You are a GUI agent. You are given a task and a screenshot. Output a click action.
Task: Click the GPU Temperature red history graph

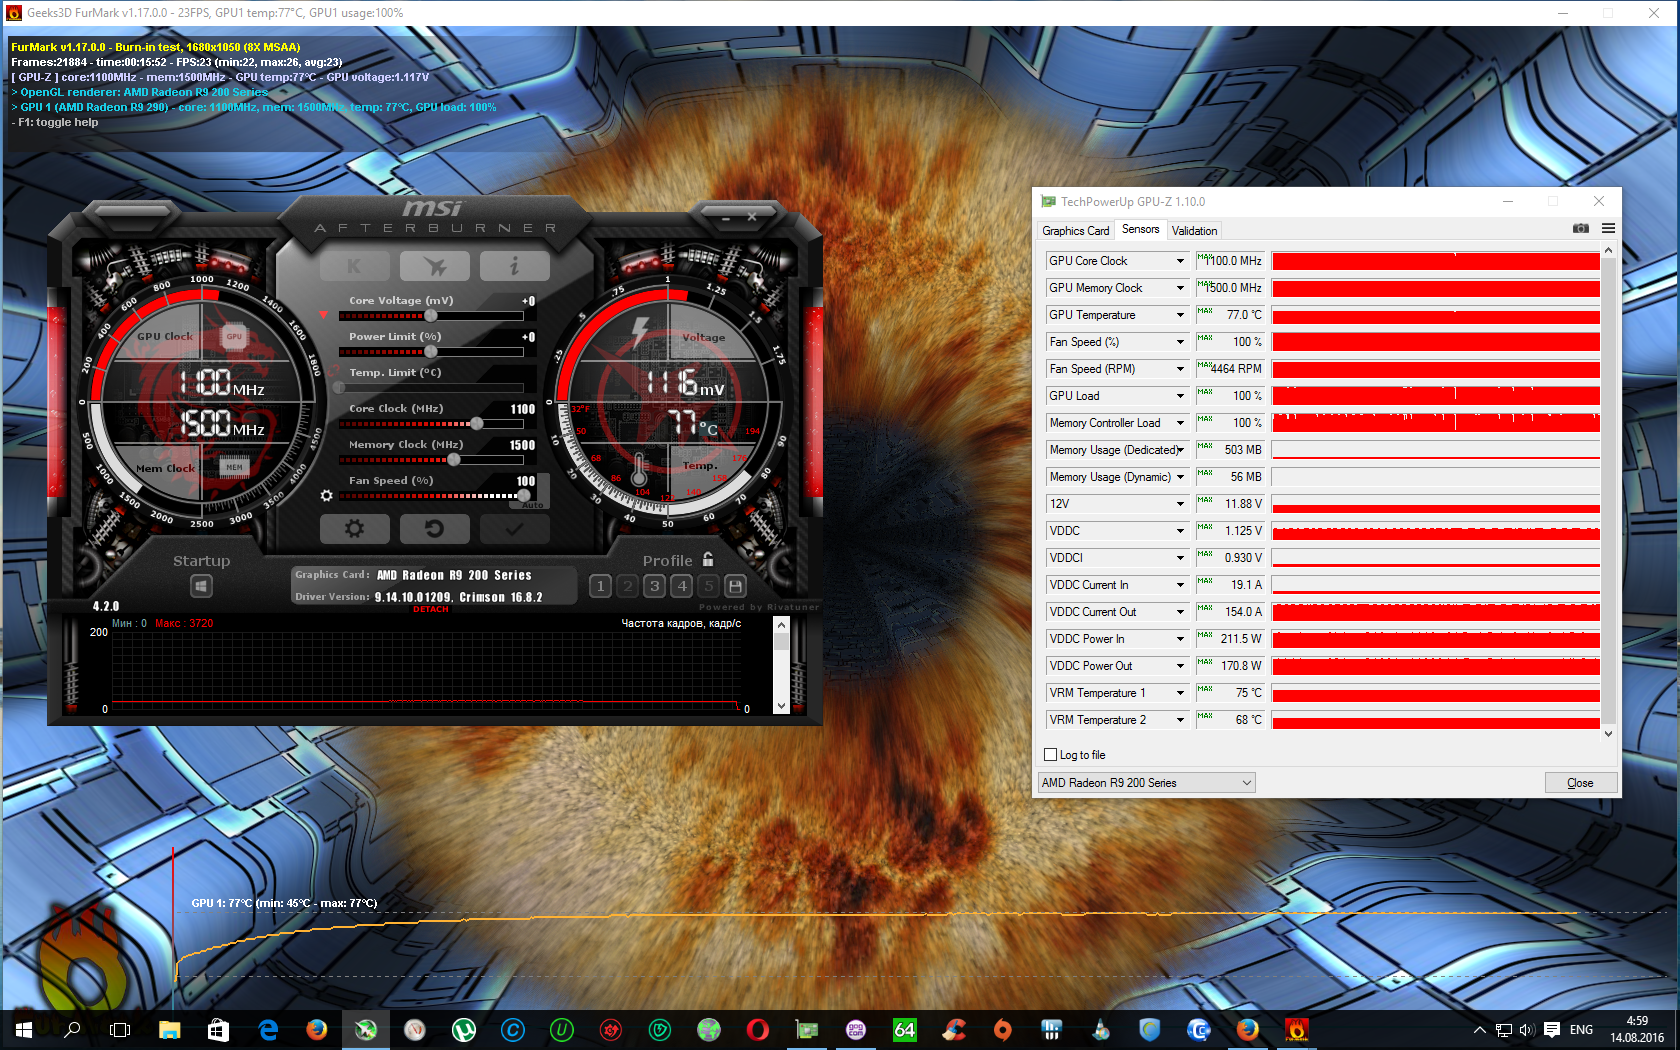tap(1436, 315)
